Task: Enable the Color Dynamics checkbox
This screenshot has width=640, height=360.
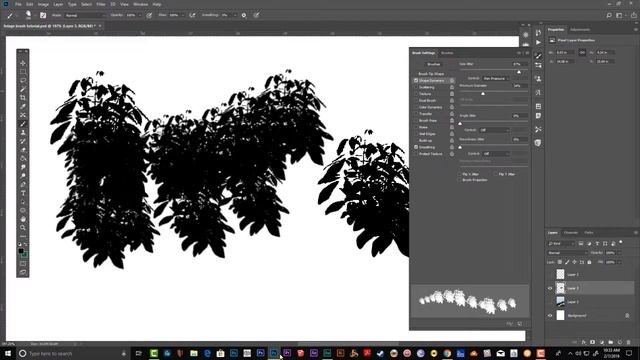Action: point(416,107)
